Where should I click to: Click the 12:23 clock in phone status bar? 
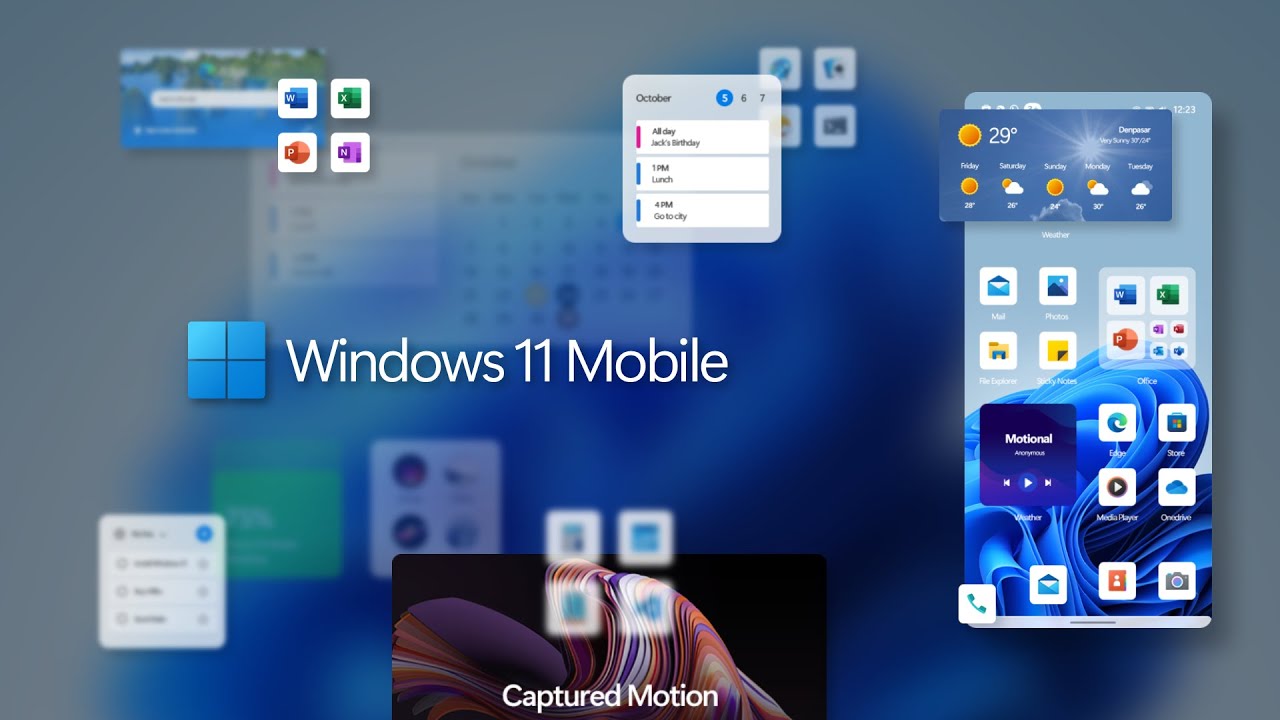(x=1184, y=109)
